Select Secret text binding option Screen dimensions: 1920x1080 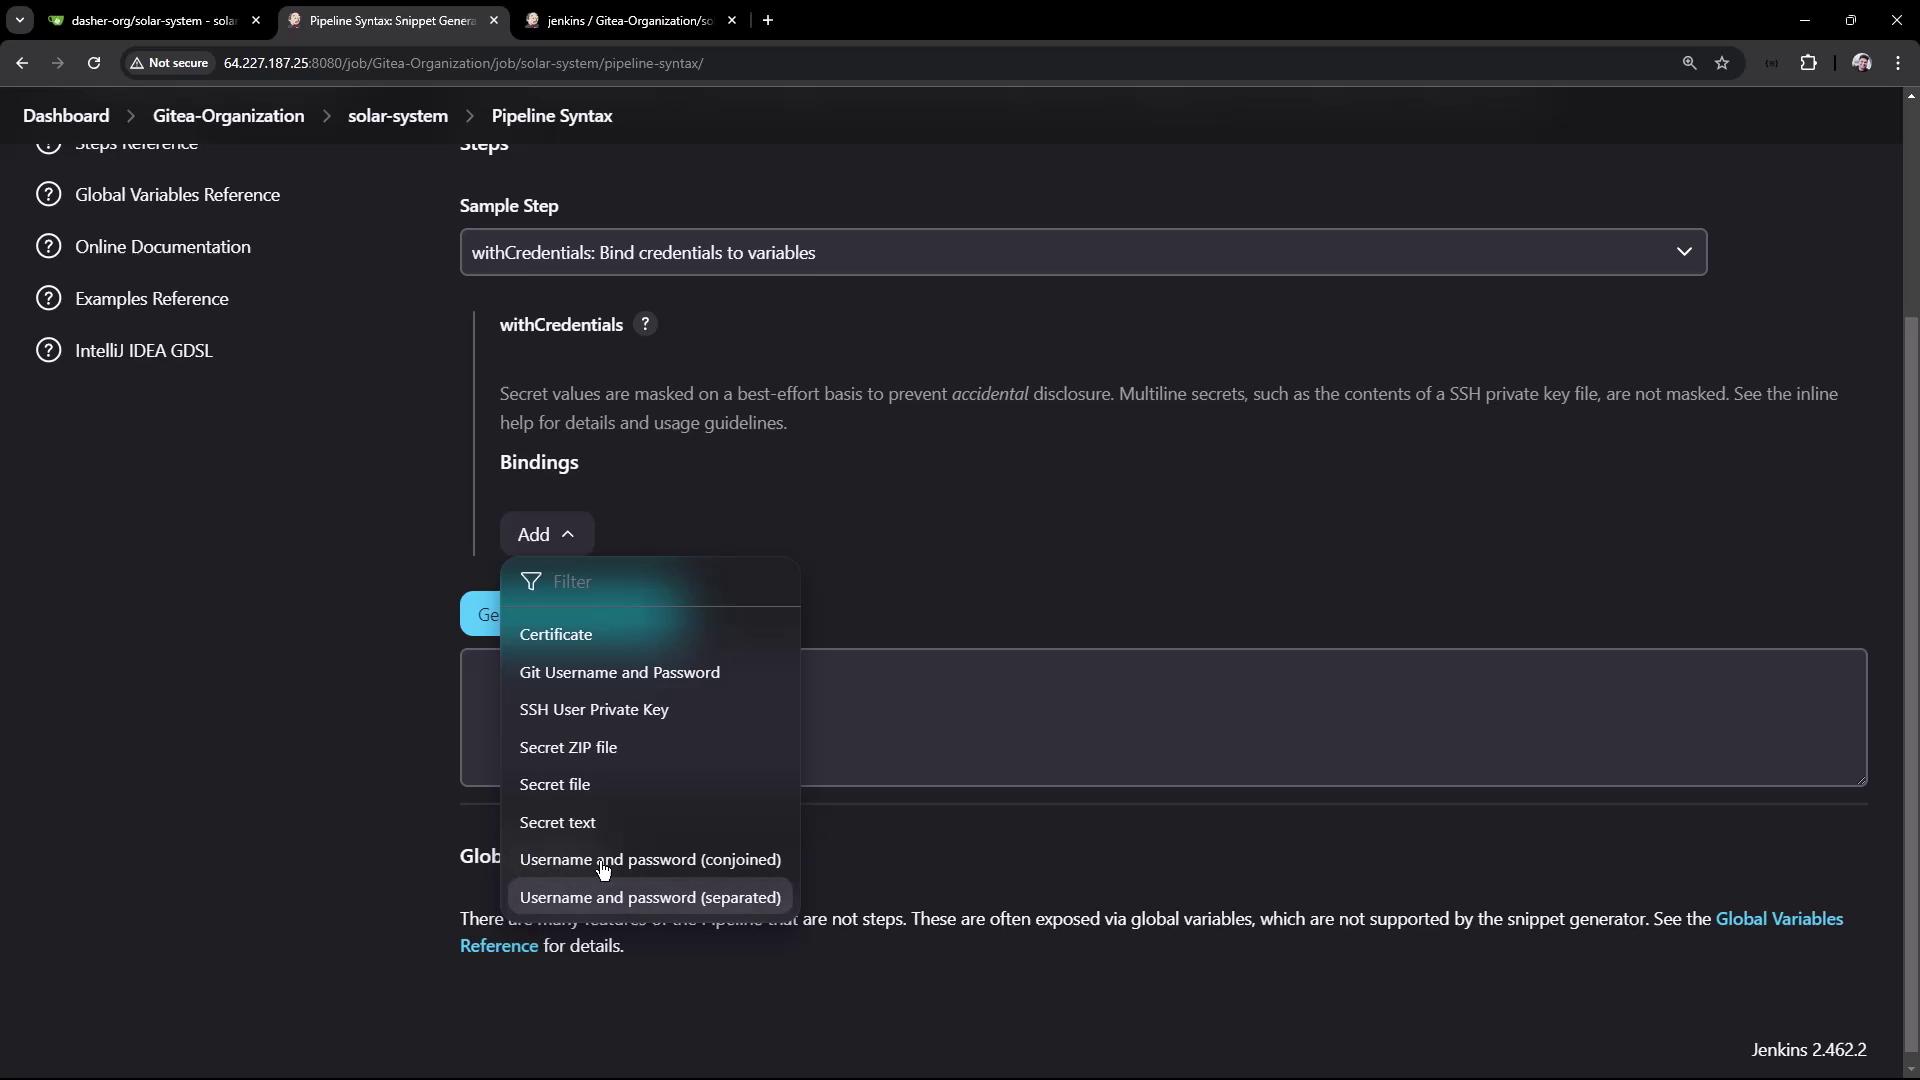(x=557, y=822)
